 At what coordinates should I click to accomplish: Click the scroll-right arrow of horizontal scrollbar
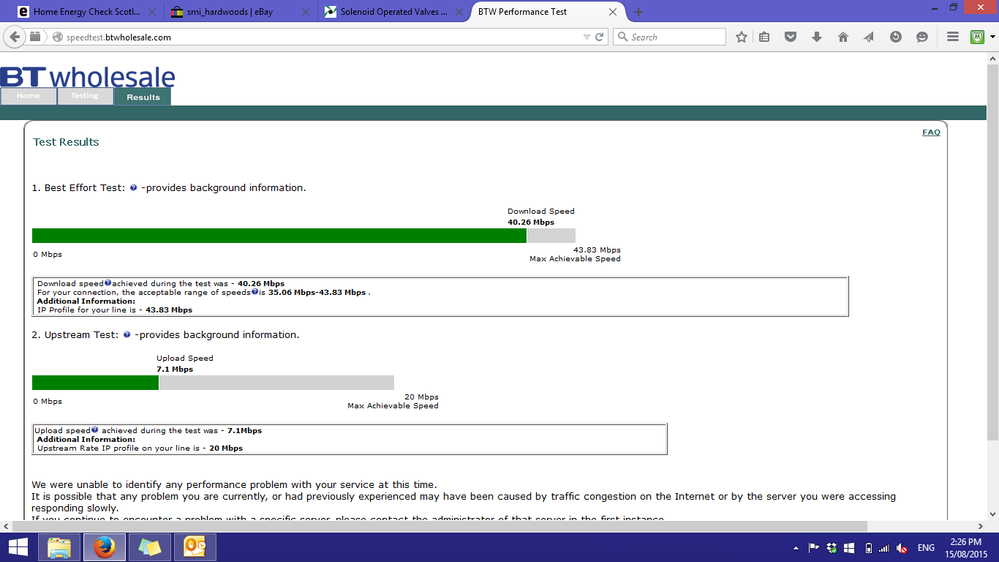click(981, 526)
